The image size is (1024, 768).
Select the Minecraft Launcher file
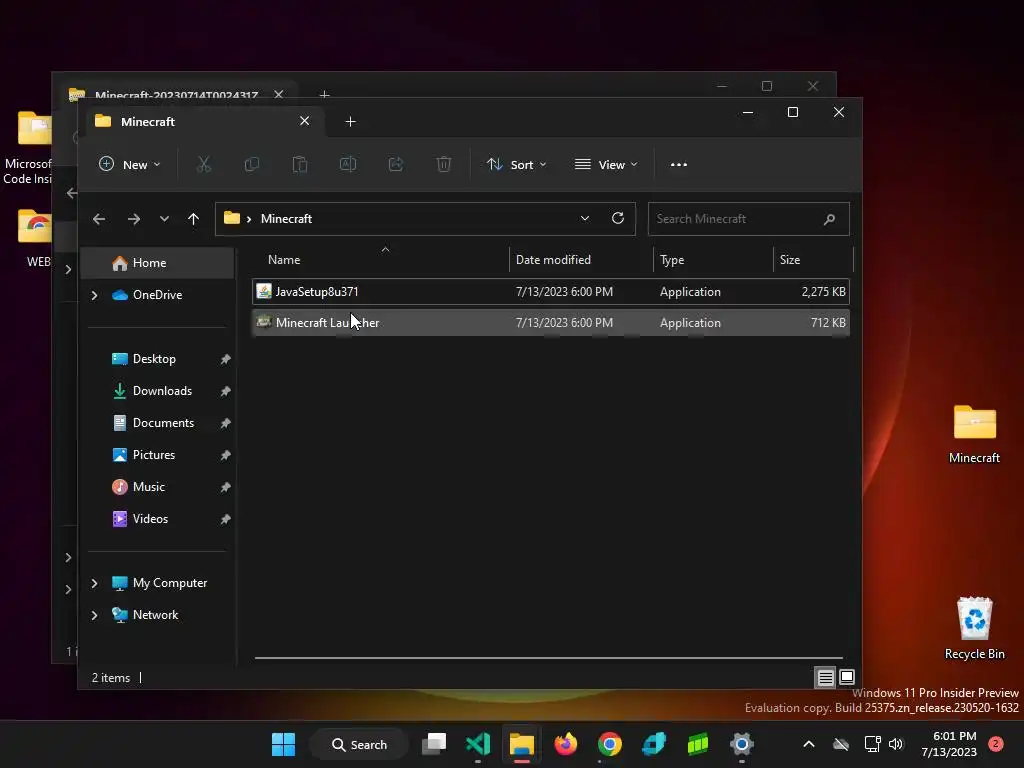point(551,323)
